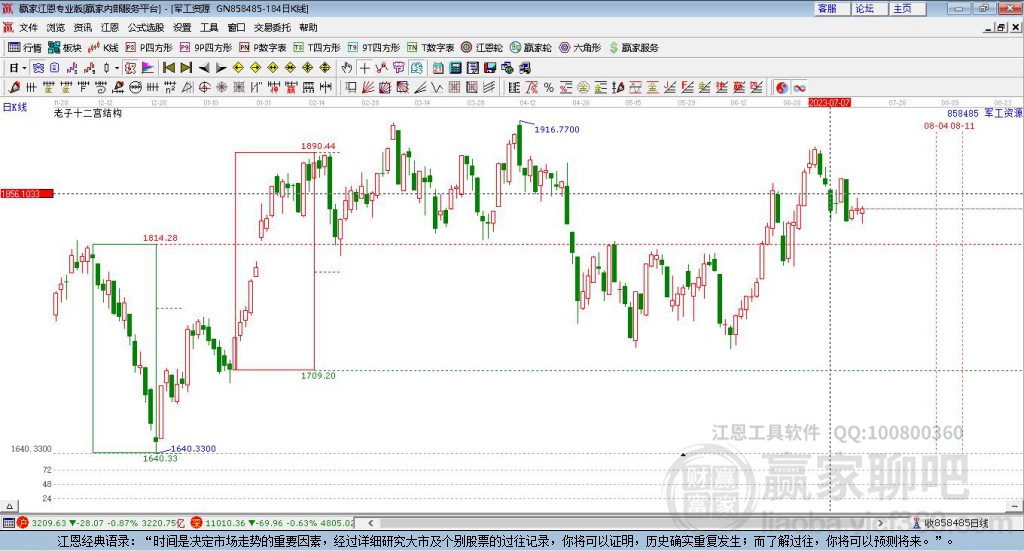
Task: Open the 六角形 hexagon chart
Action: click(x=580, y=48)
